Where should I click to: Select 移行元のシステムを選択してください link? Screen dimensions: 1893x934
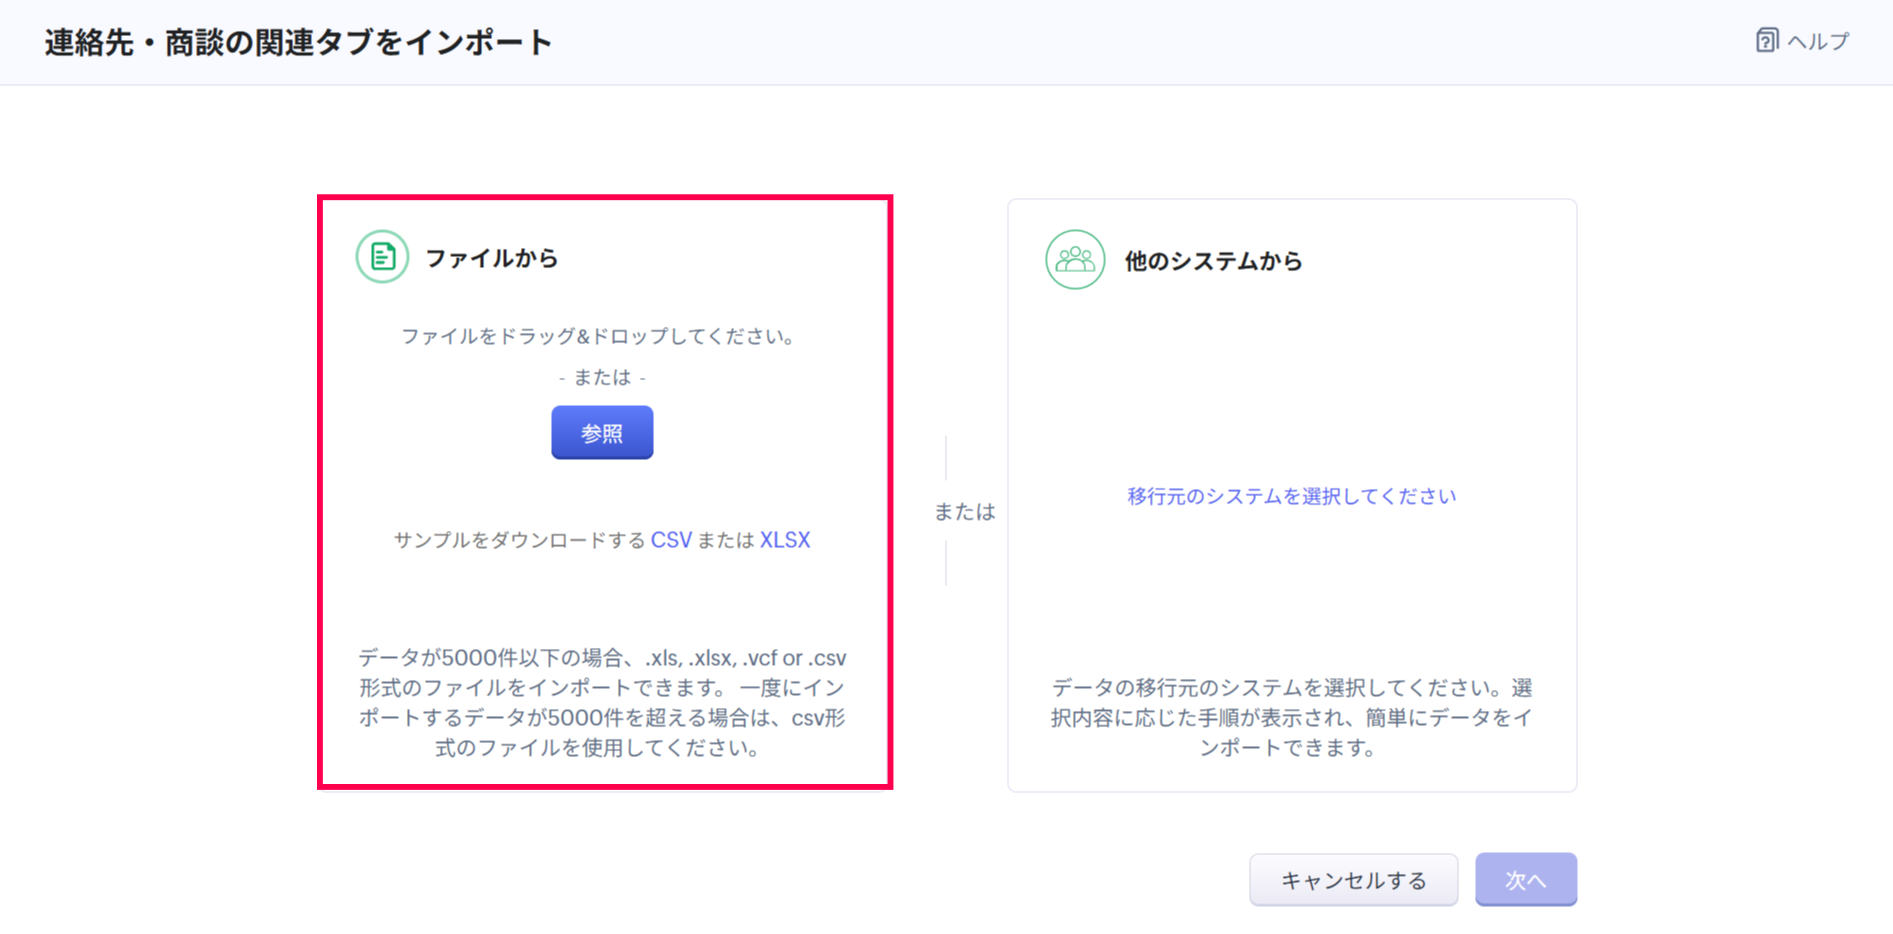click(1291, 496)
